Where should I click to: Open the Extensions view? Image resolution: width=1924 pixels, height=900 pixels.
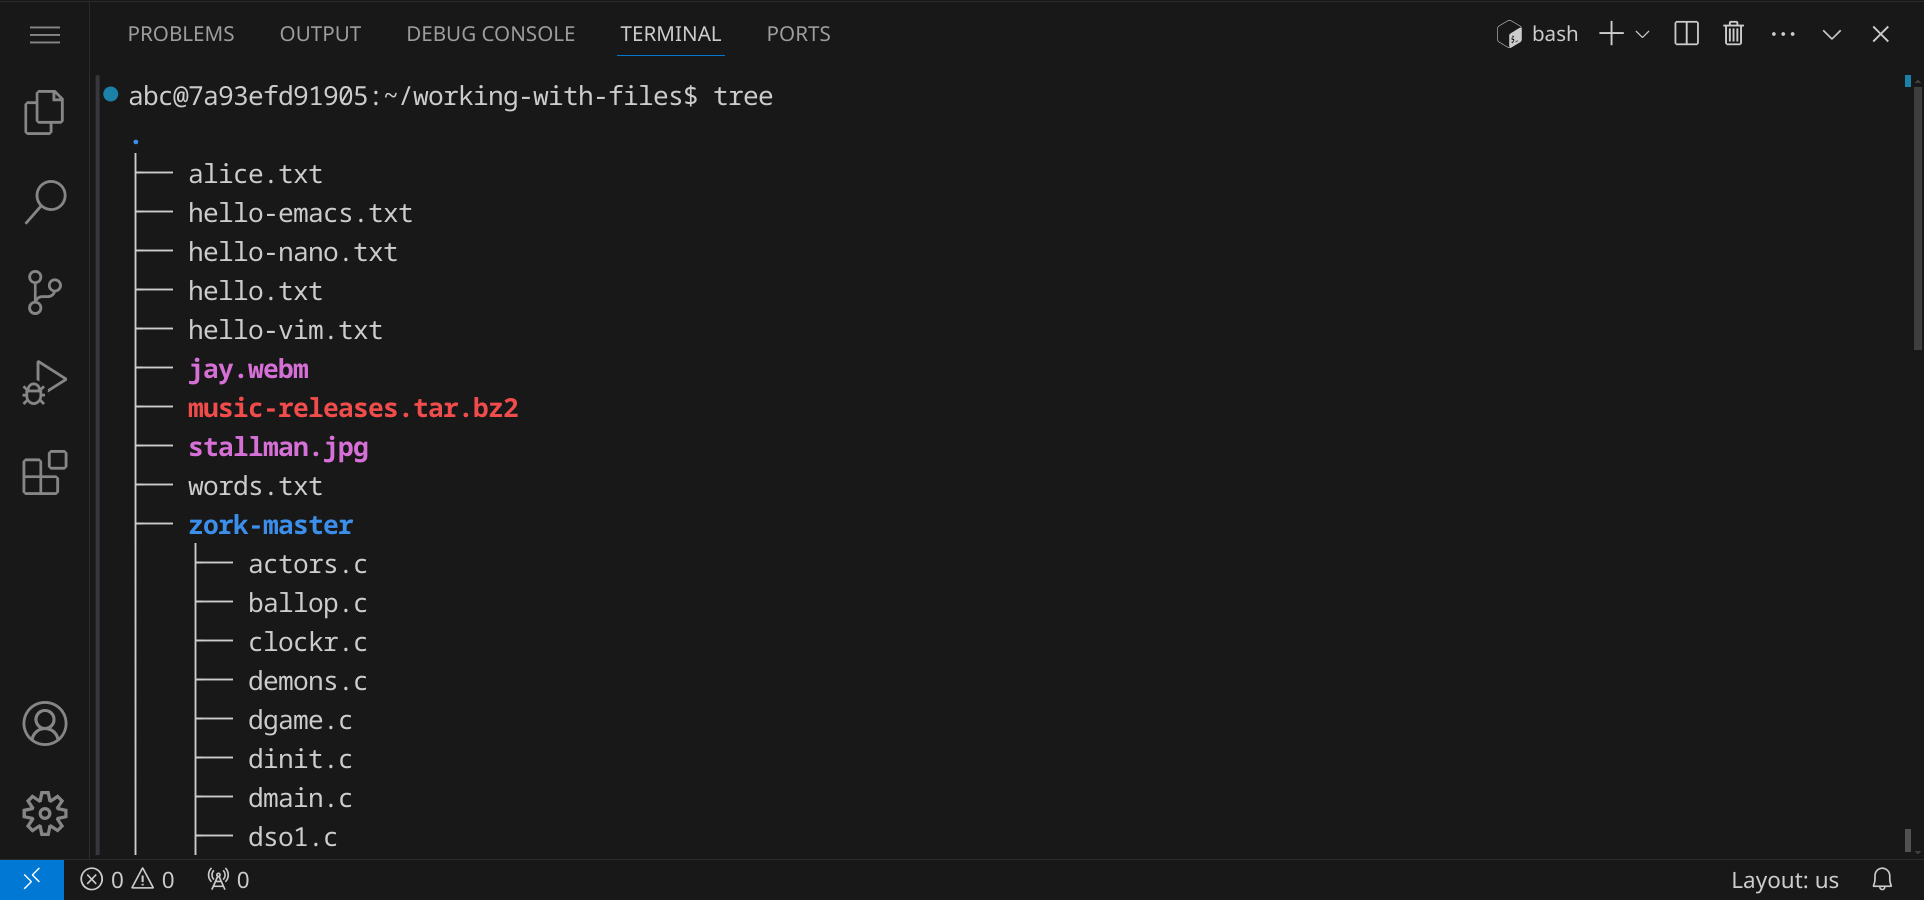coord(44,473)
